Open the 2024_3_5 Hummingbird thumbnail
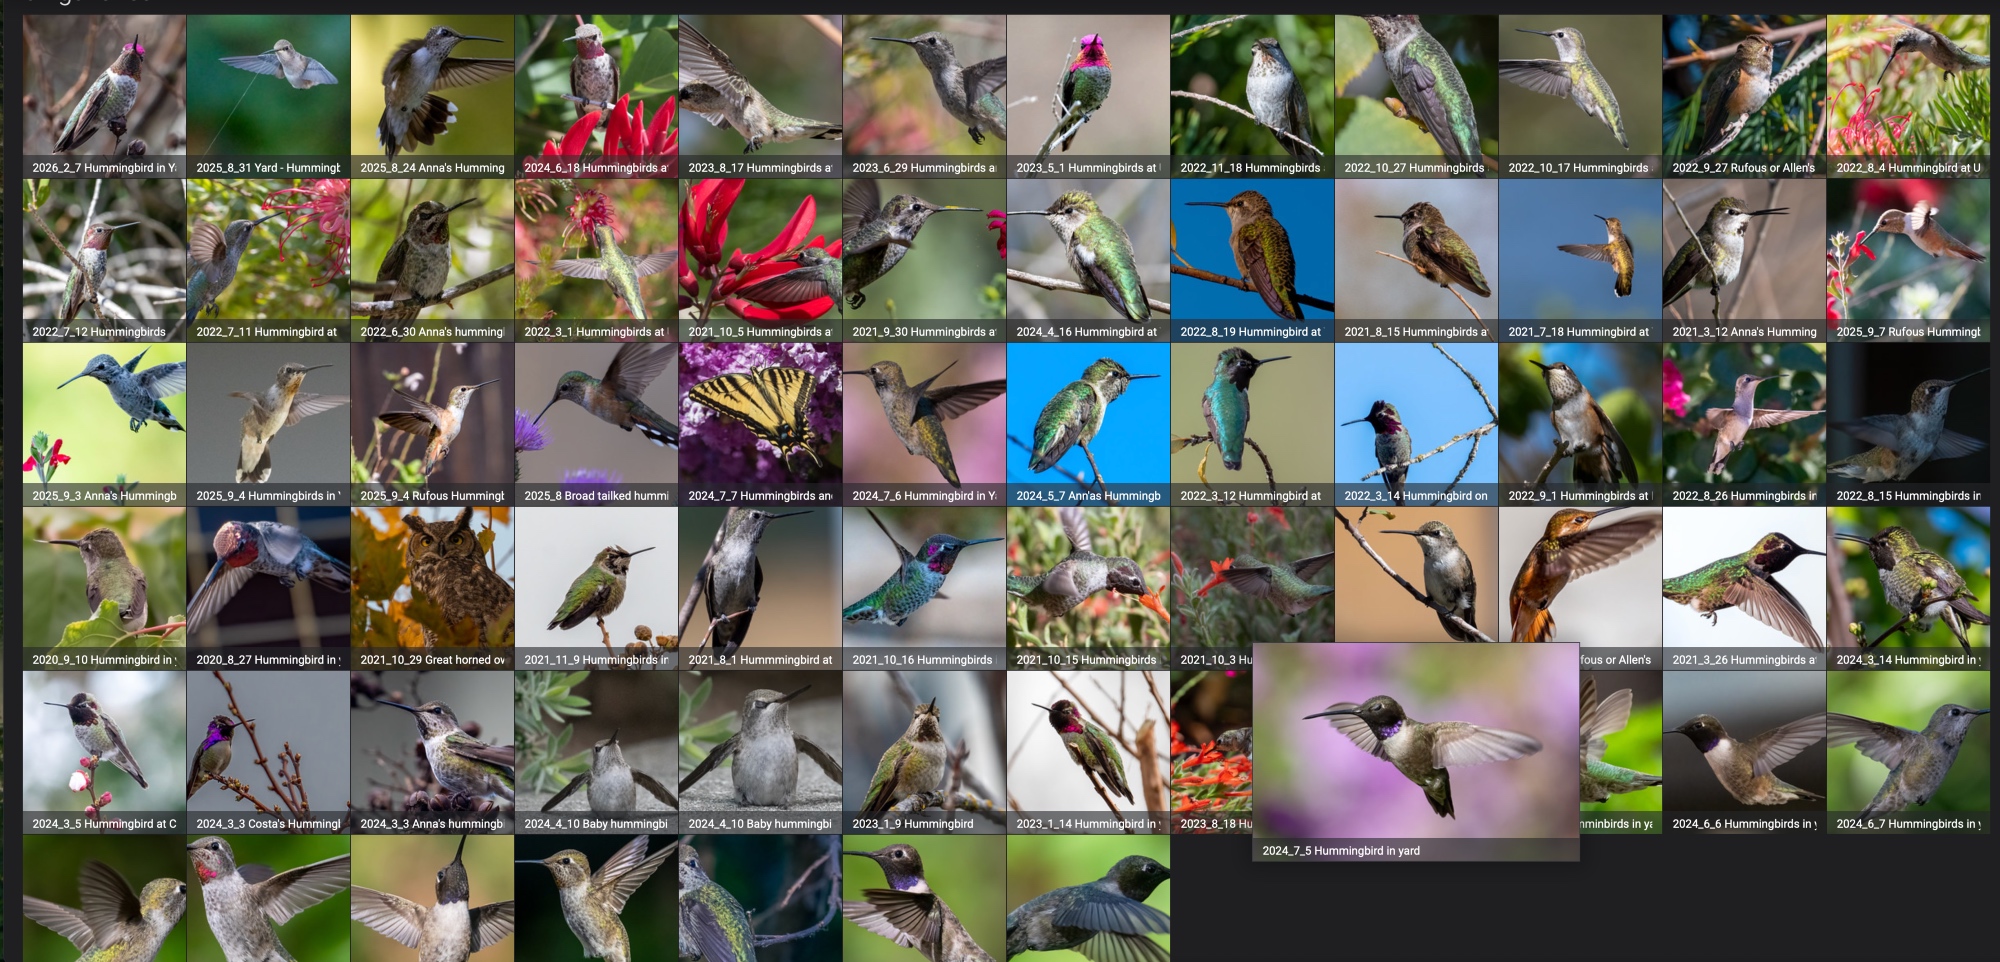The image size is (2000, 962). (104, 743)
